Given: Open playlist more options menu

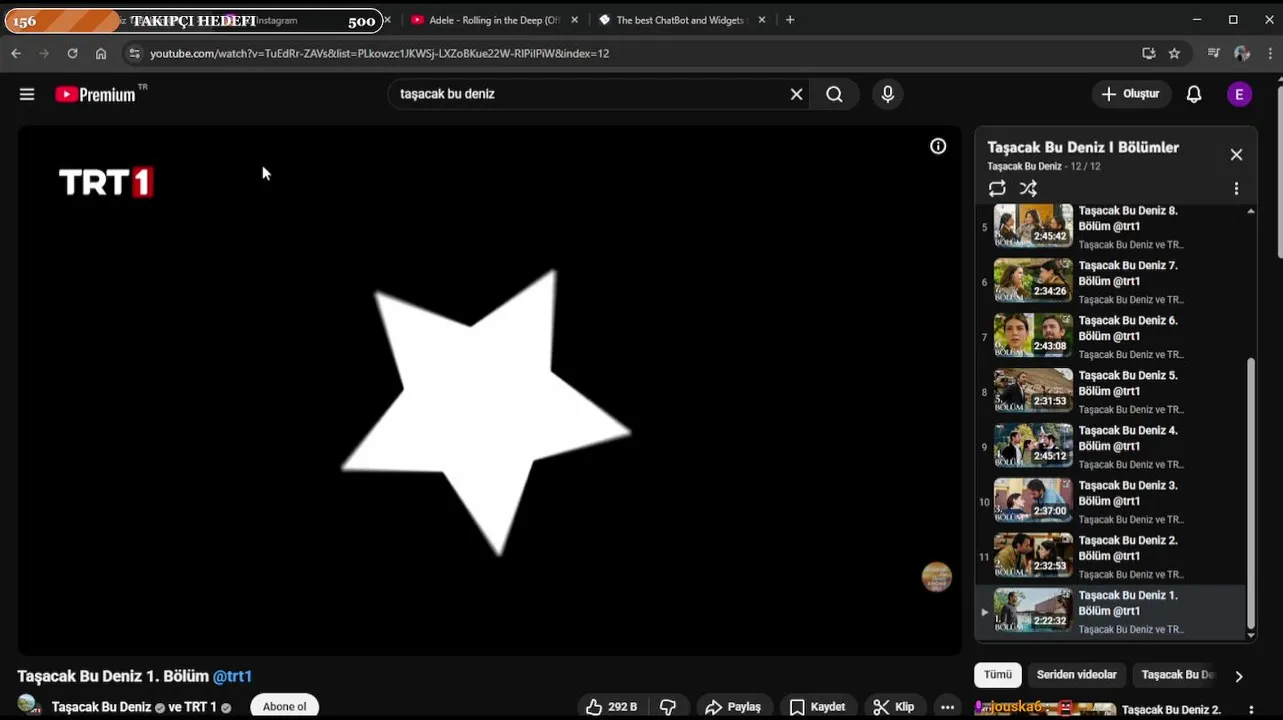Looking at the screenshot, I should point(1236,188).
